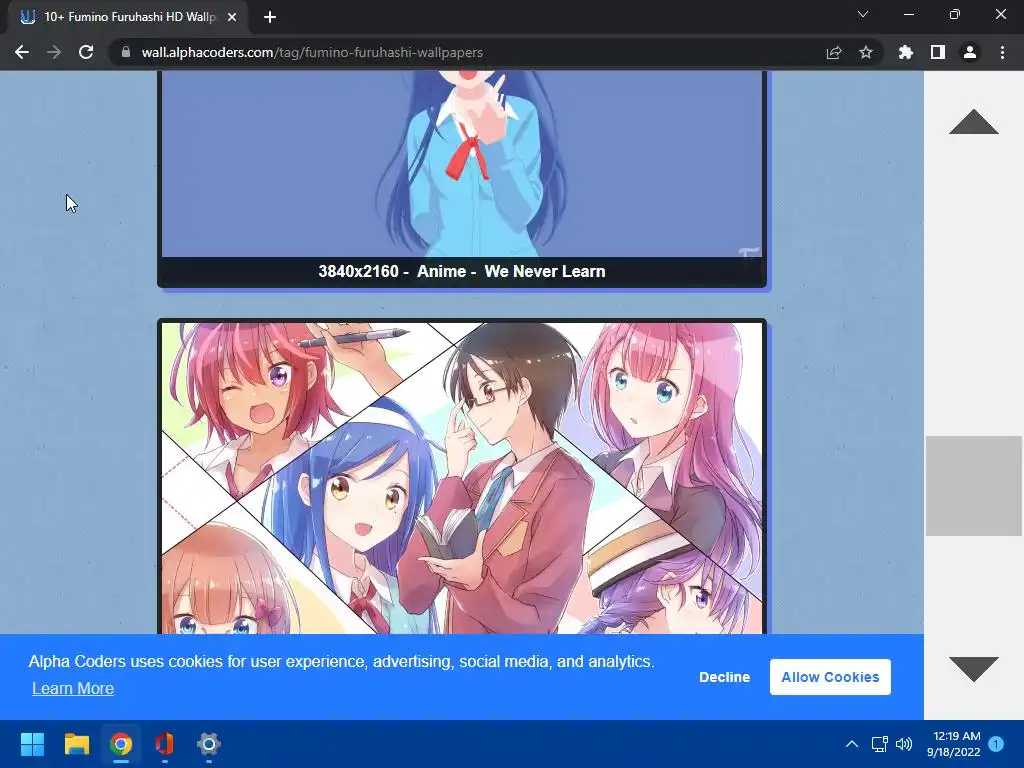1024x768 pixels.
Task: Open the We Never Learn link
Action: pyautogui.click(x=545, y=271)
